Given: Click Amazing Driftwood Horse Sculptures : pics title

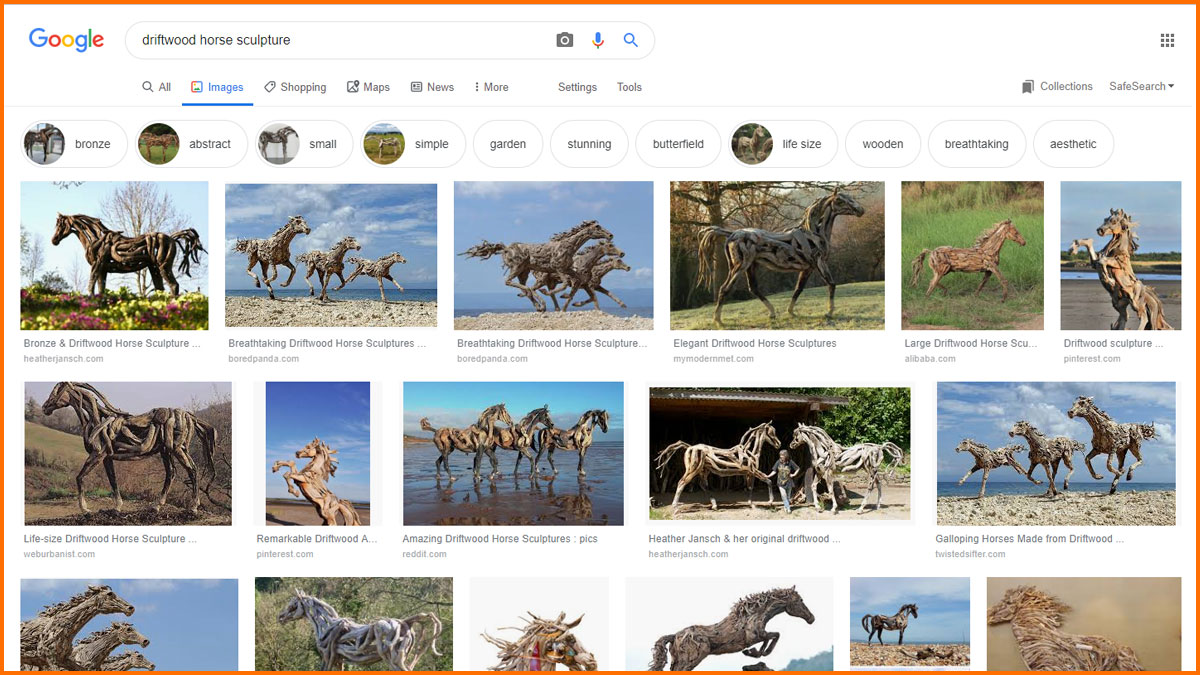Looking at the screenshot, I should click(x=500, y=539).
